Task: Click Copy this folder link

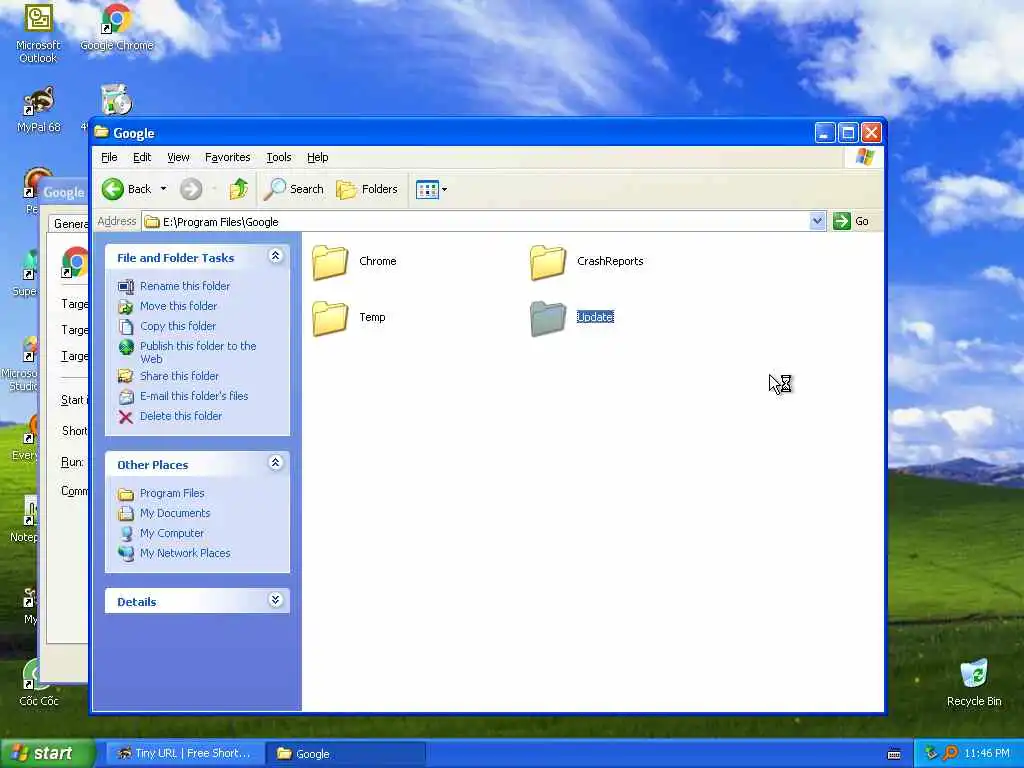Action: click(x=178, y=326)
